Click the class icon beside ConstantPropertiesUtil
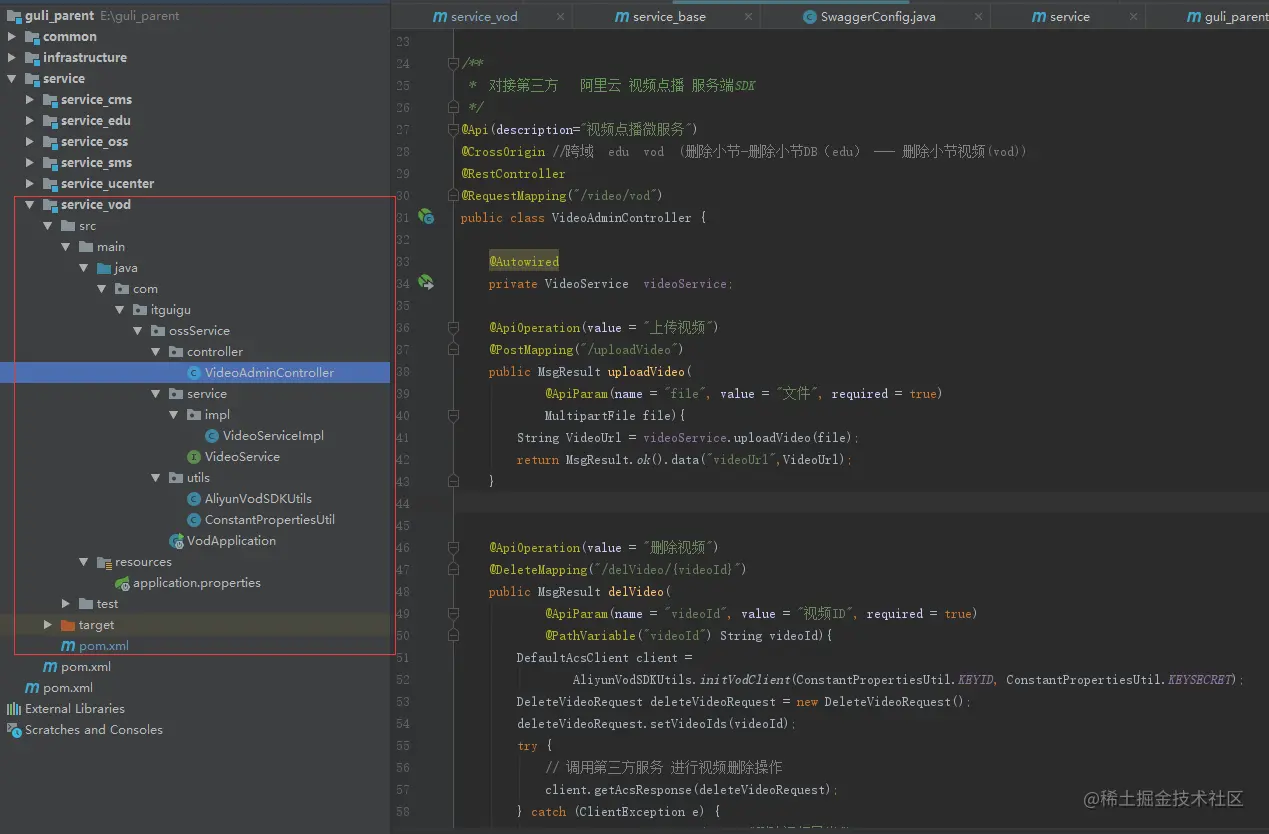The height and width of the screenshot is (834, 1269). click(x=194, y=519)
